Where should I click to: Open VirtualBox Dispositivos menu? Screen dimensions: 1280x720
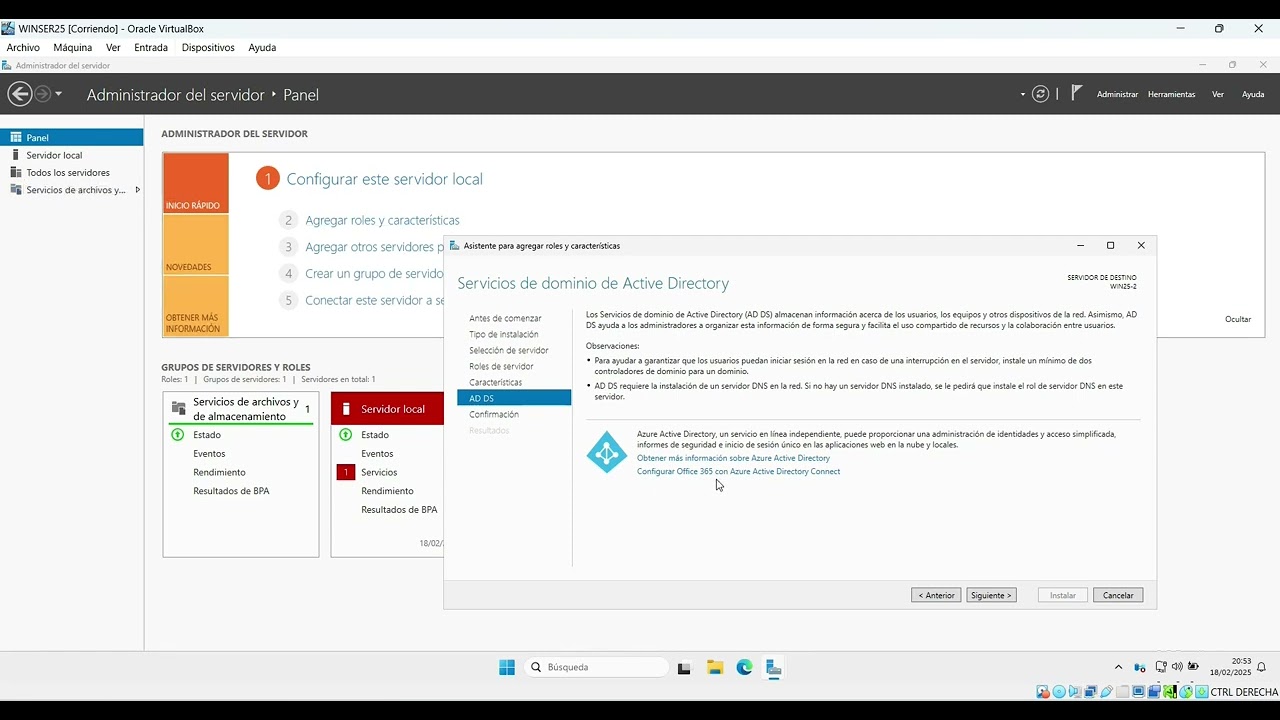click(x=208, y=47)
